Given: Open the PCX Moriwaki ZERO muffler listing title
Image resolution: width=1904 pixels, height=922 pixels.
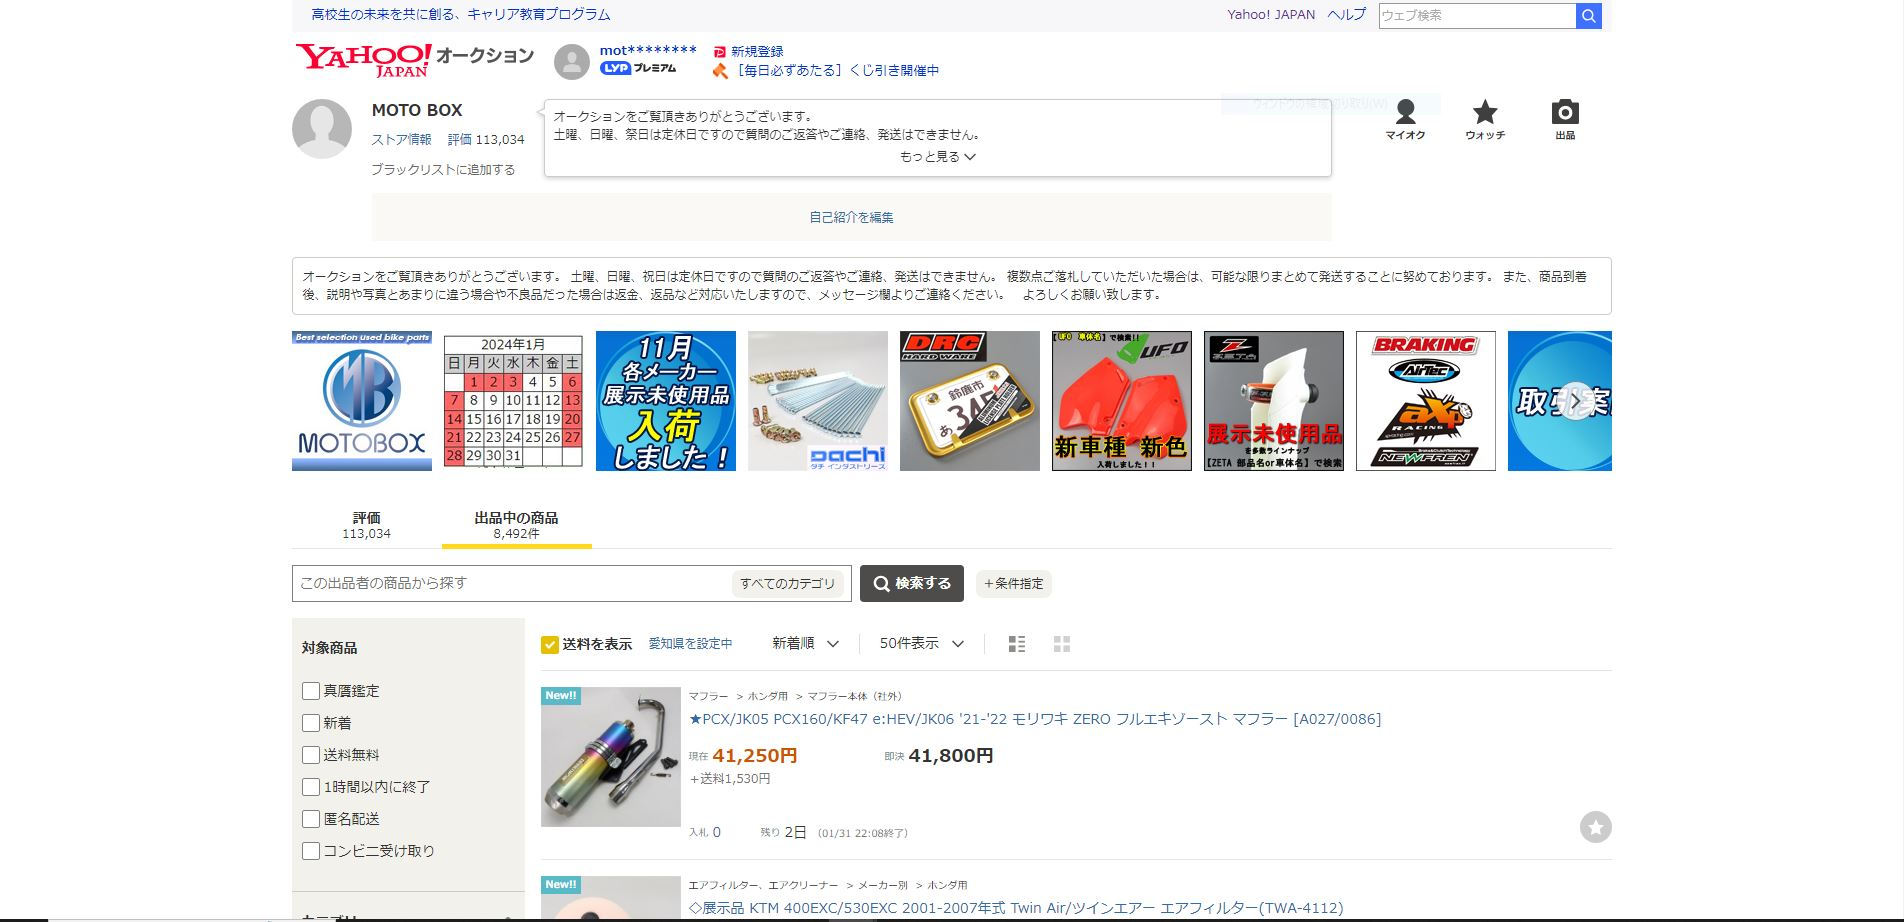Looking at the screenshot, I should (x=1035, y=719).
